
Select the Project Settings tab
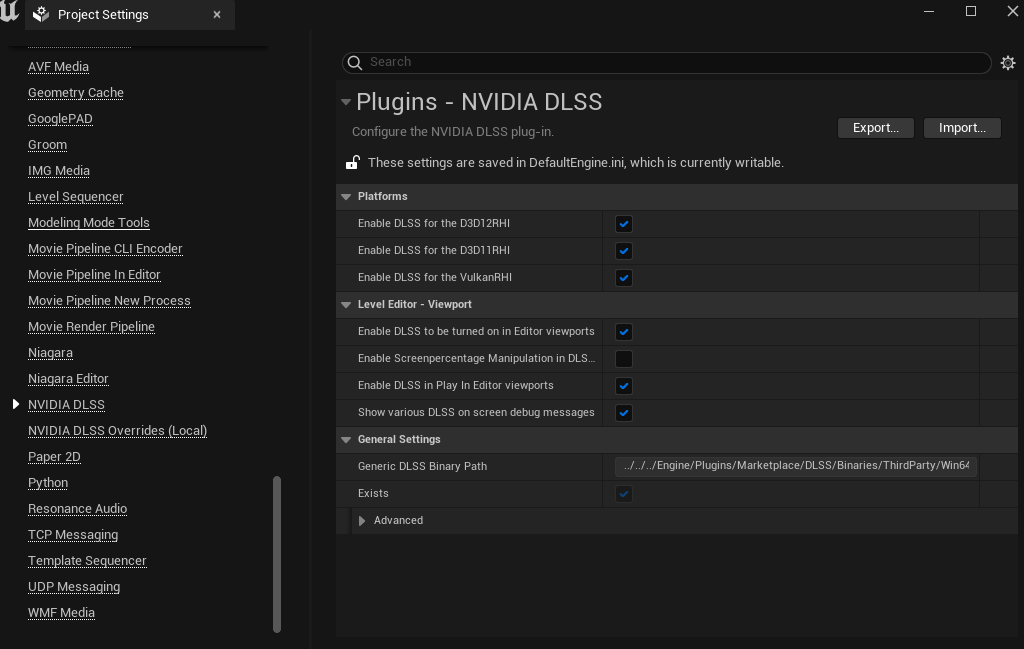[129, 14]
